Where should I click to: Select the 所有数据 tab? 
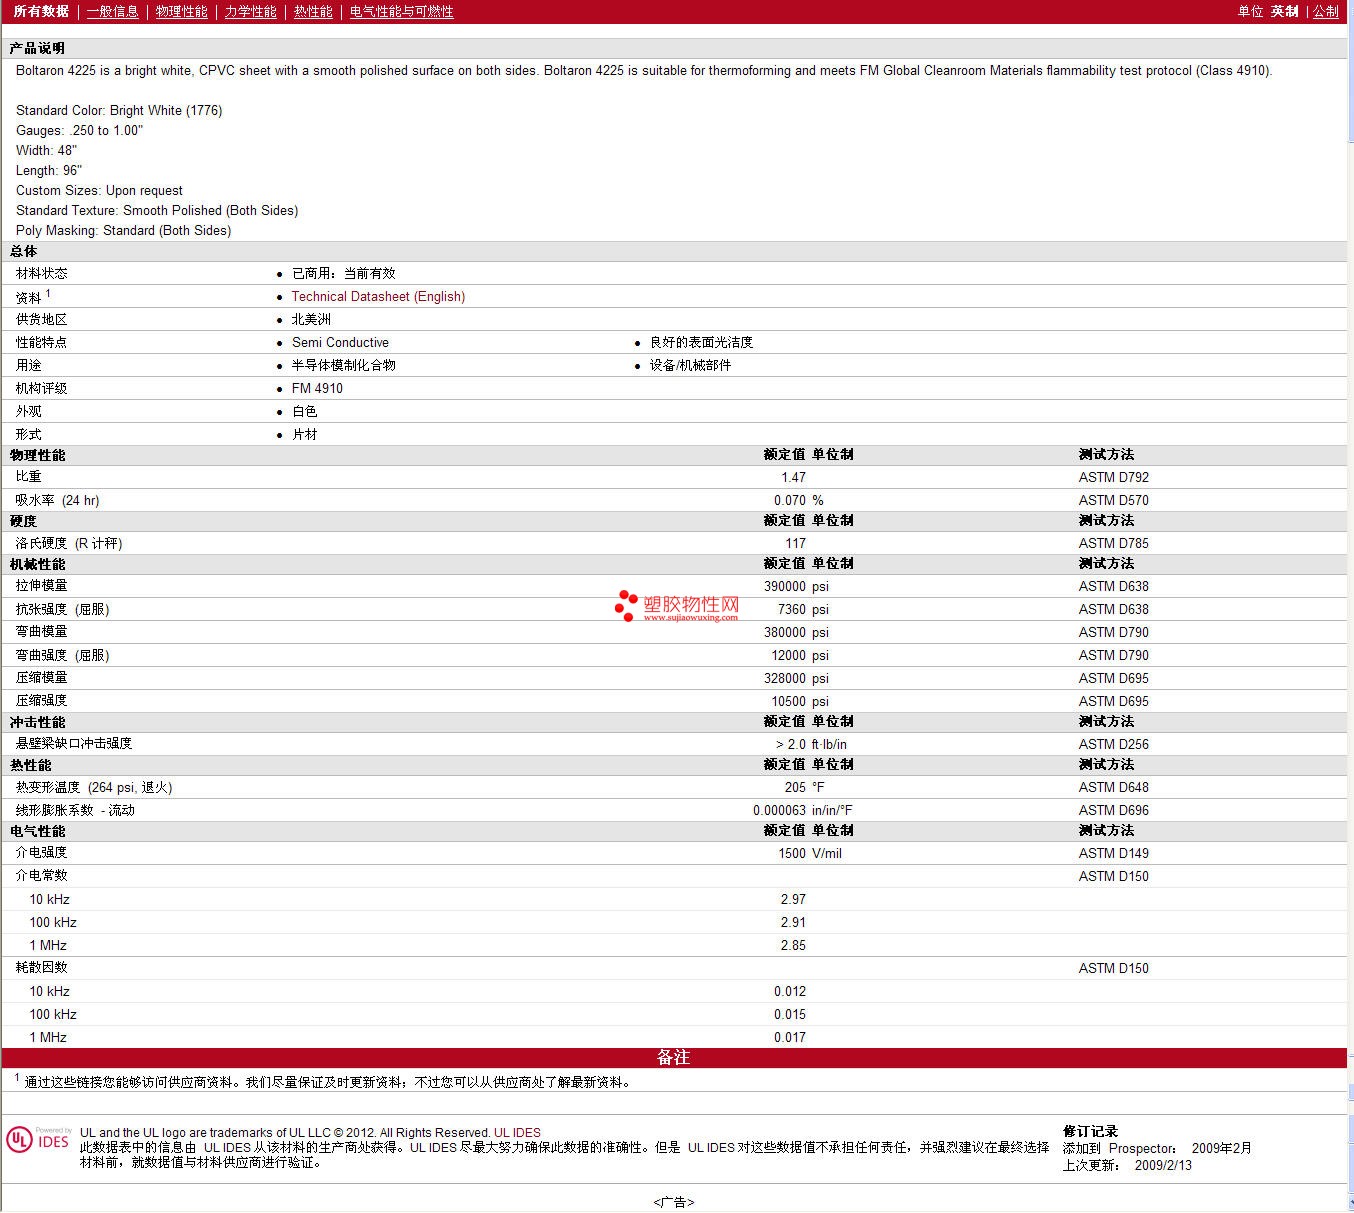pyautogui.click(x=41, y=12)
